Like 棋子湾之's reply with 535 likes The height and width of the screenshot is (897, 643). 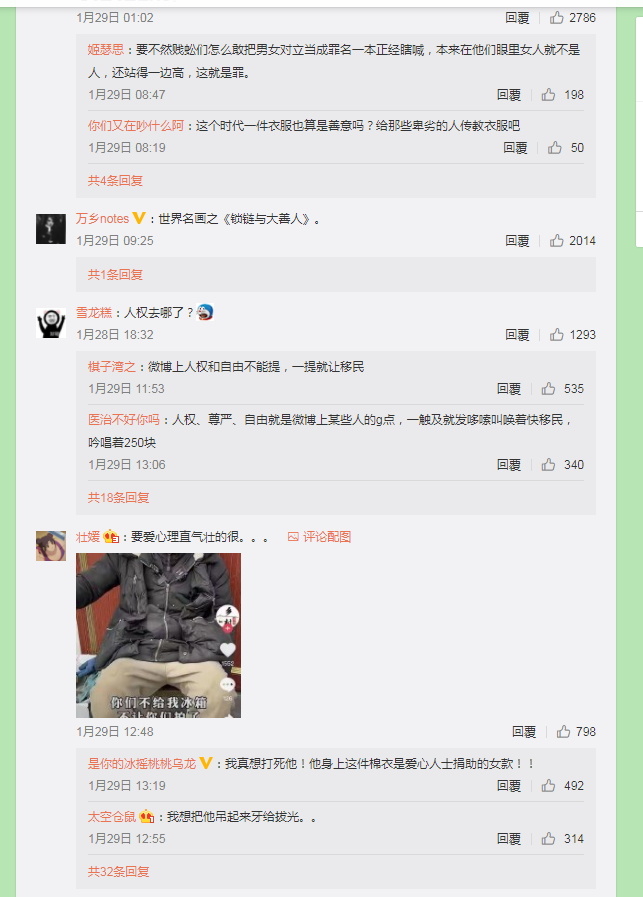[x=549, y=388]
